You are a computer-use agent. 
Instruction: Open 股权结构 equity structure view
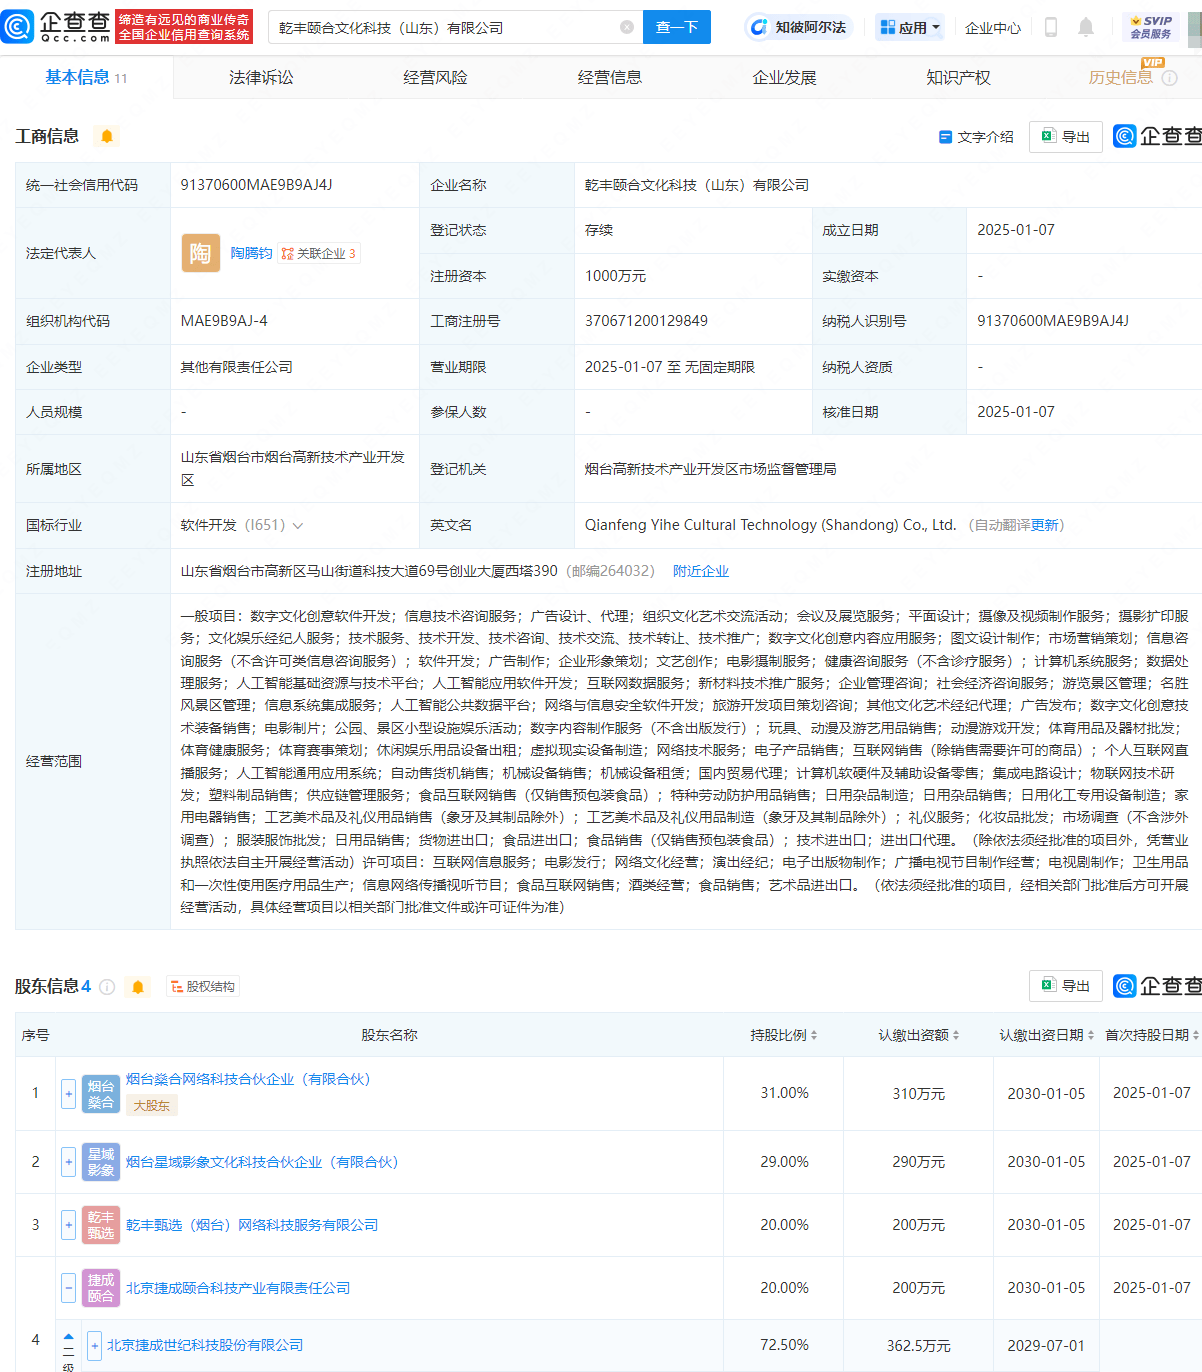[203, 987]
